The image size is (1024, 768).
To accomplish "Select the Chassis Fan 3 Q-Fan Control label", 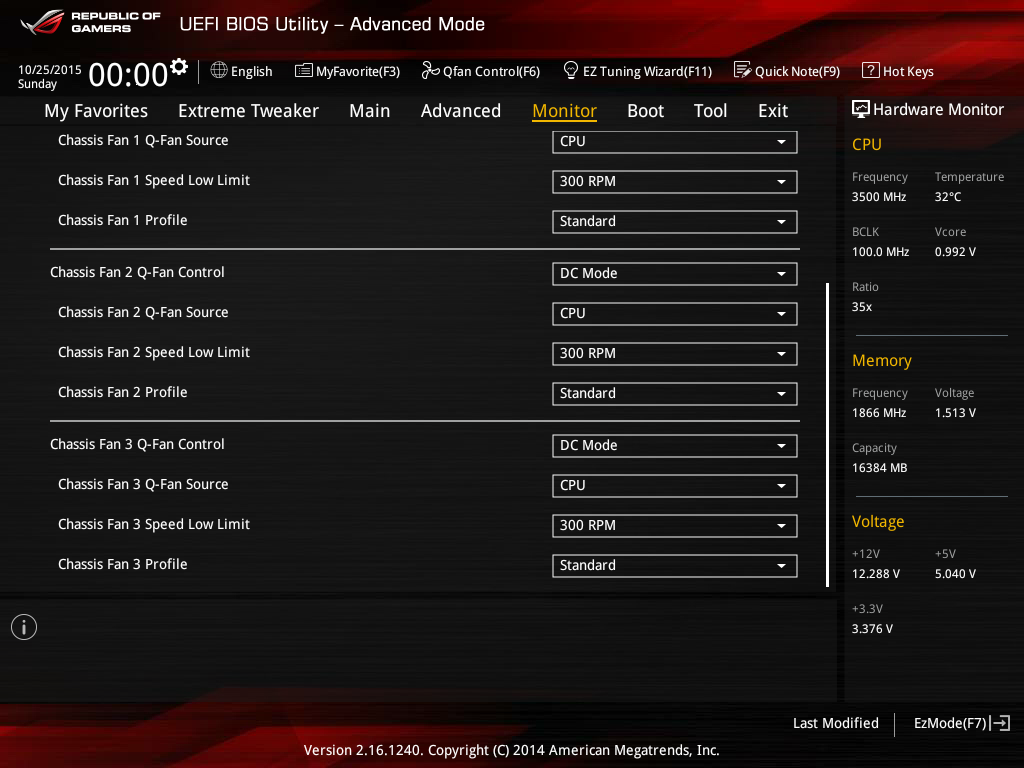I will click(x=137, y=444).
